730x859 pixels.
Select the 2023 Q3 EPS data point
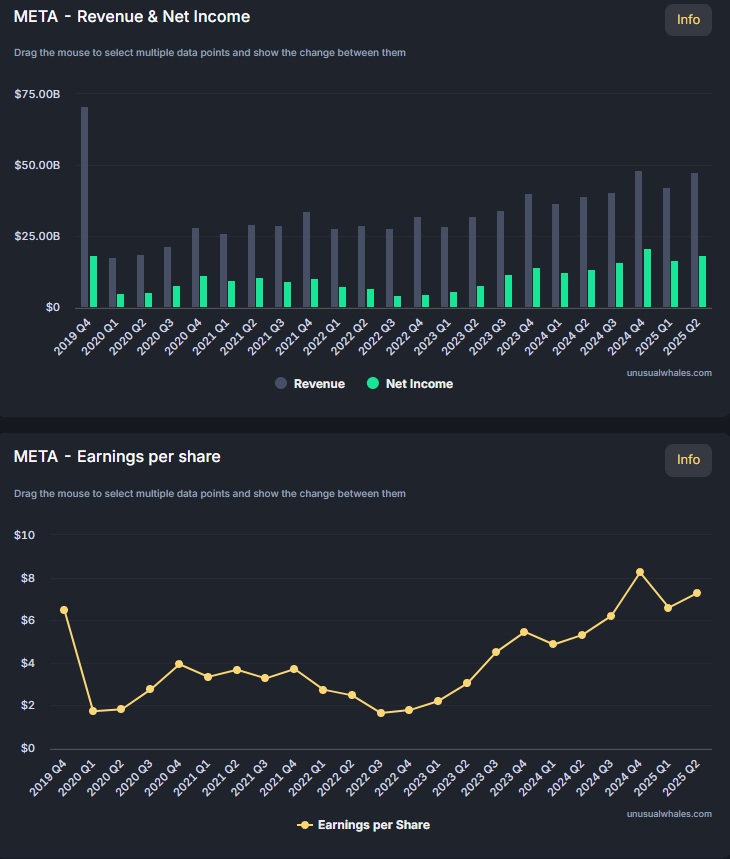[496, 652]
